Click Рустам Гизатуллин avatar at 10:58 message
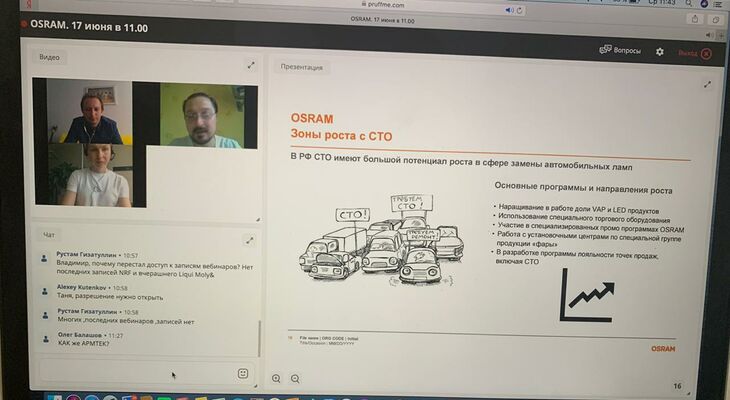 [x=45, y=316]
